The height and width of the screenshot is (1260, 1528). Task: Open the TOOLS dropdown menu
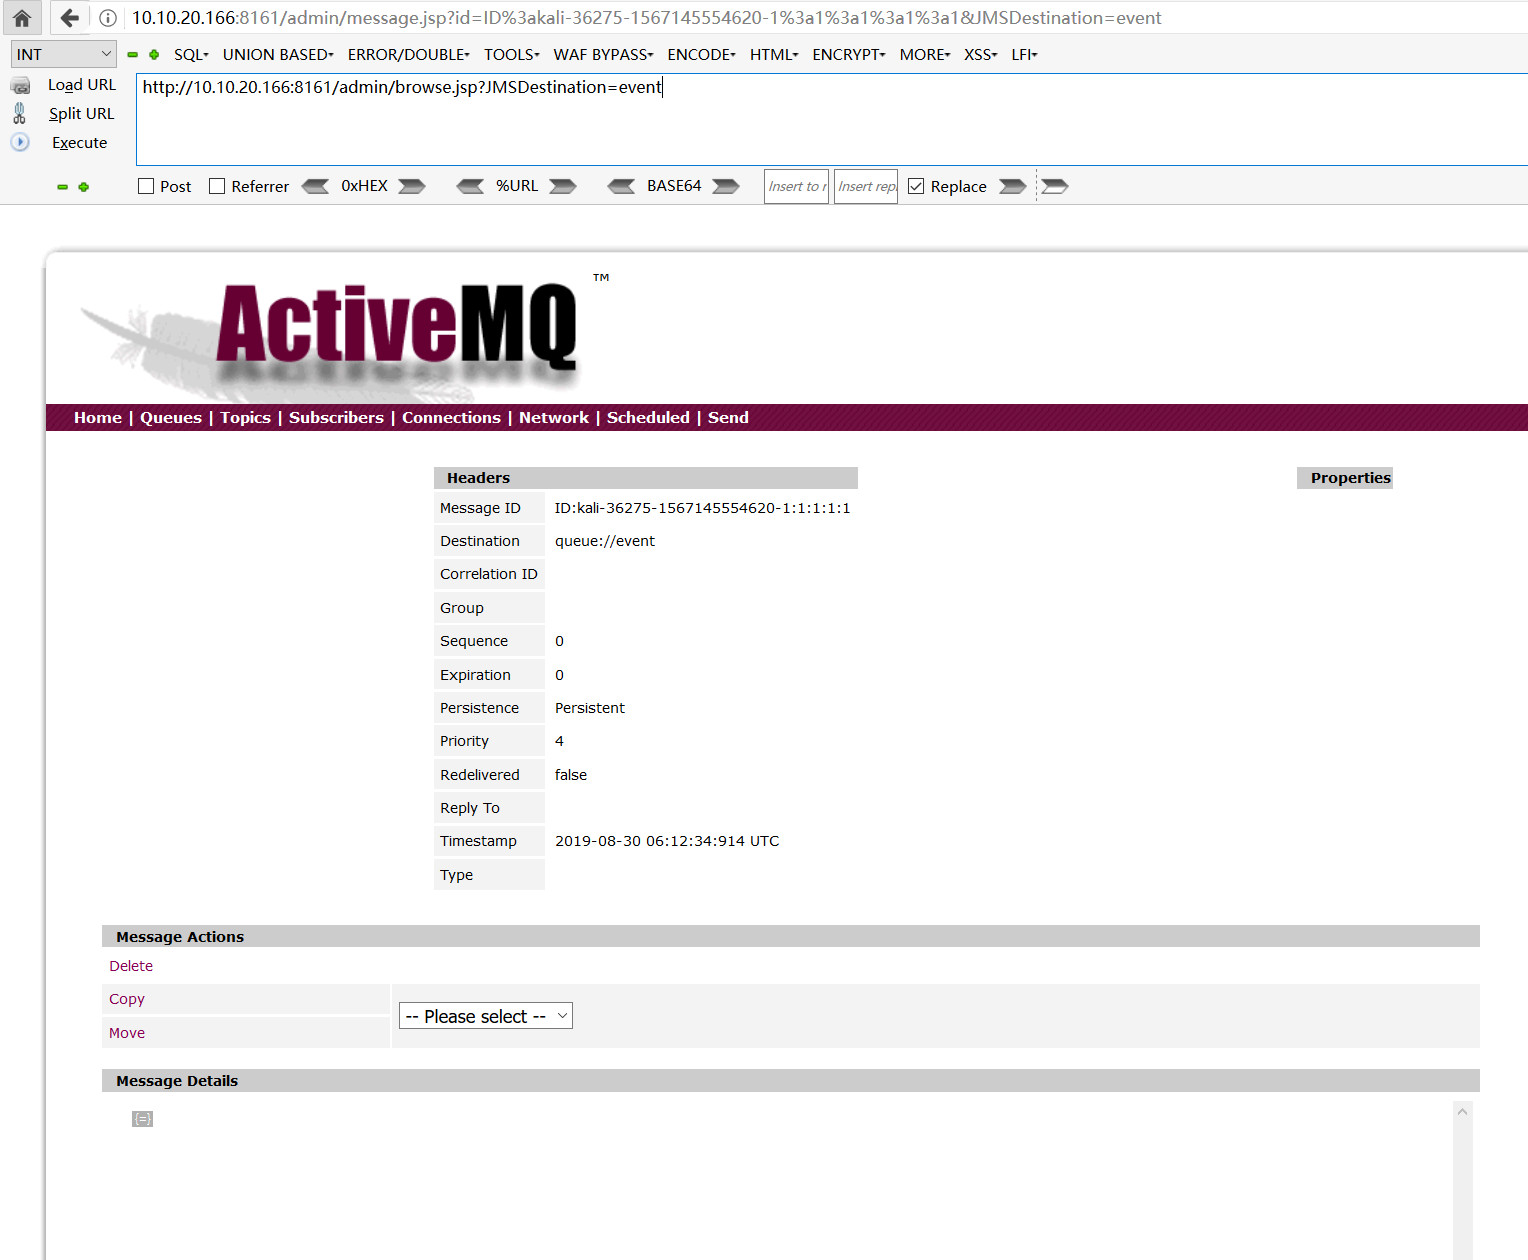tap(512, 54)
